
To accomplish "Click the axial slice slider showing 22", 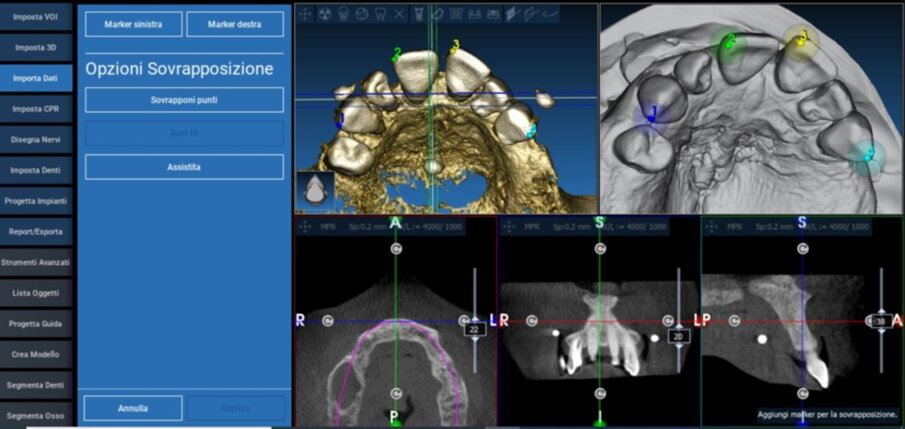I will (x=474, y=327).
